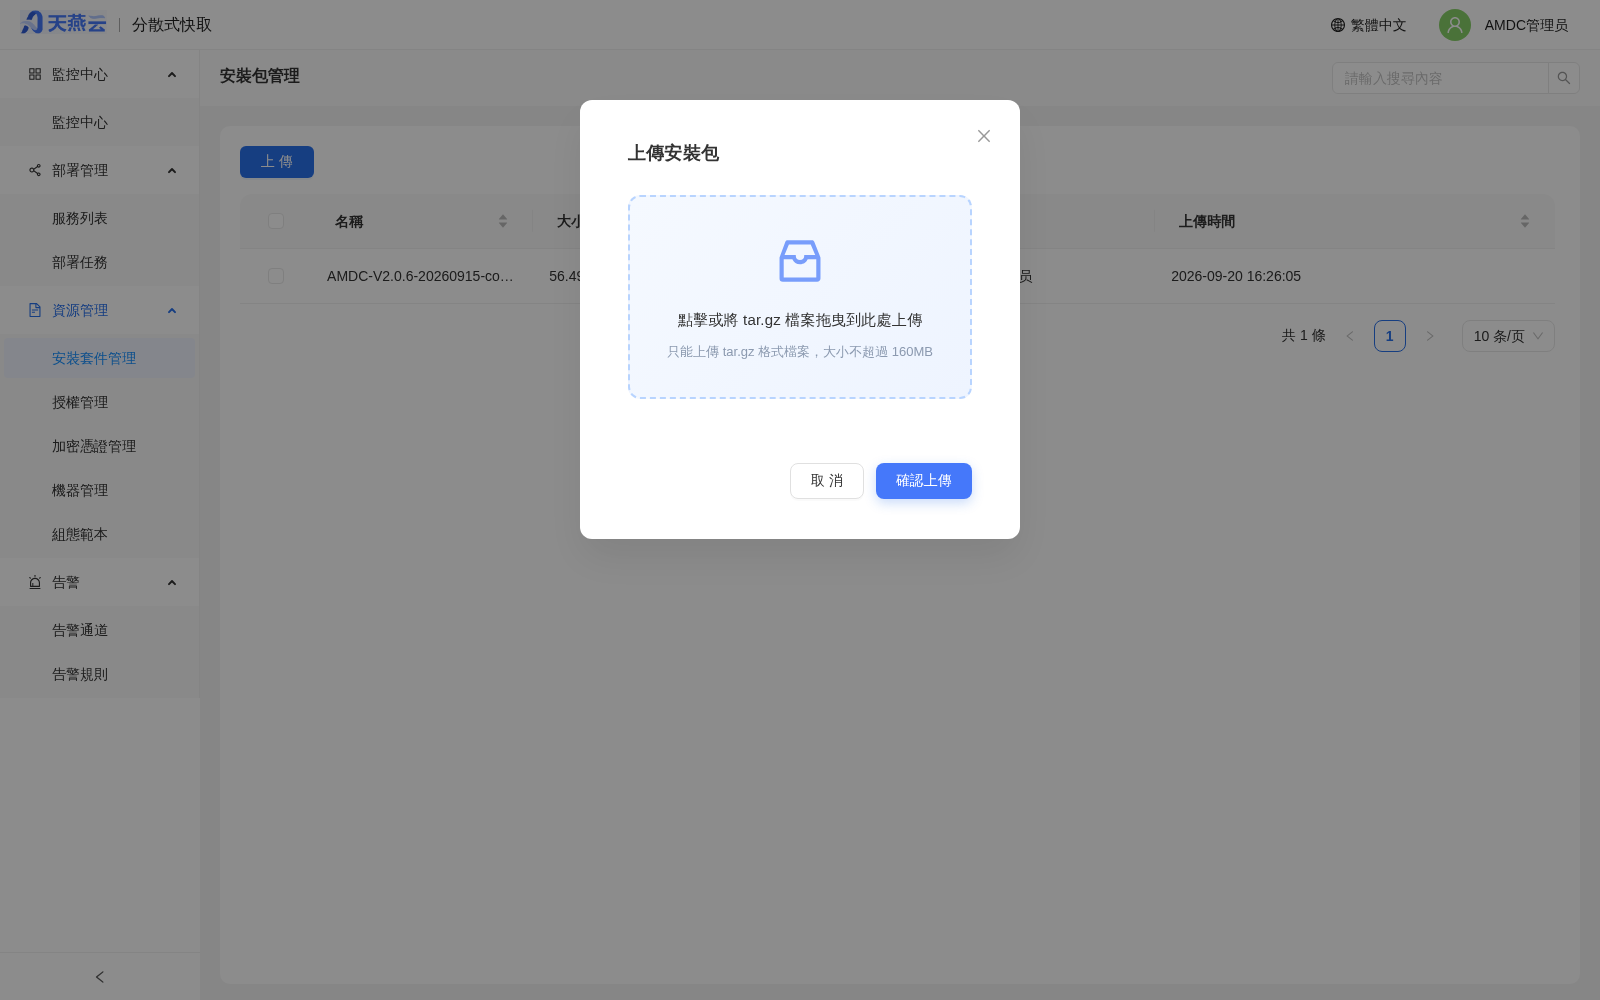Open 授權管理 in the sidebar
The width and height of the screenshot is (1600, 1000).
coord(100,402)
